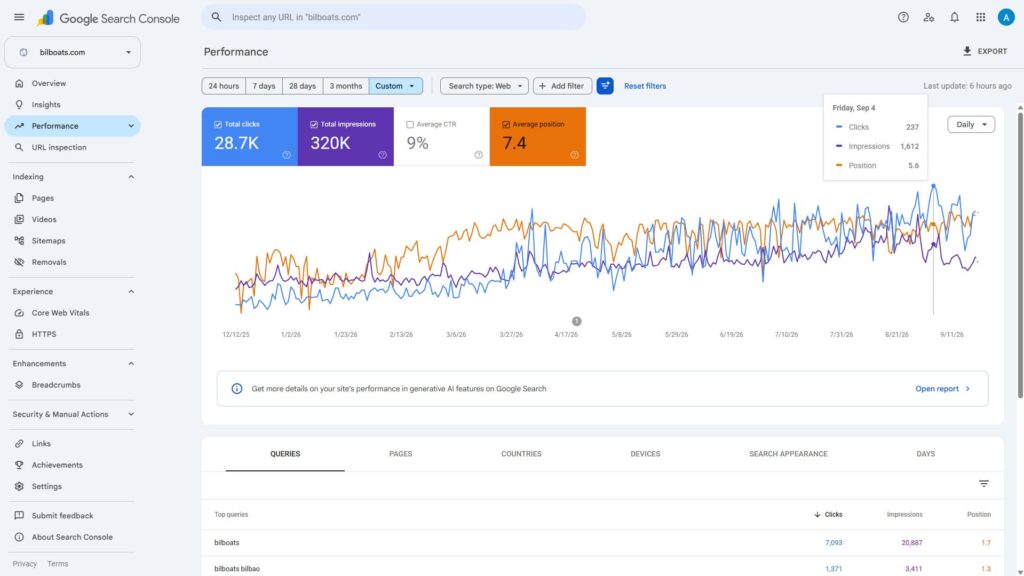Open the notifications bell
The height and width of the screenshot is (576, 1024).
(x=955, y=18)
